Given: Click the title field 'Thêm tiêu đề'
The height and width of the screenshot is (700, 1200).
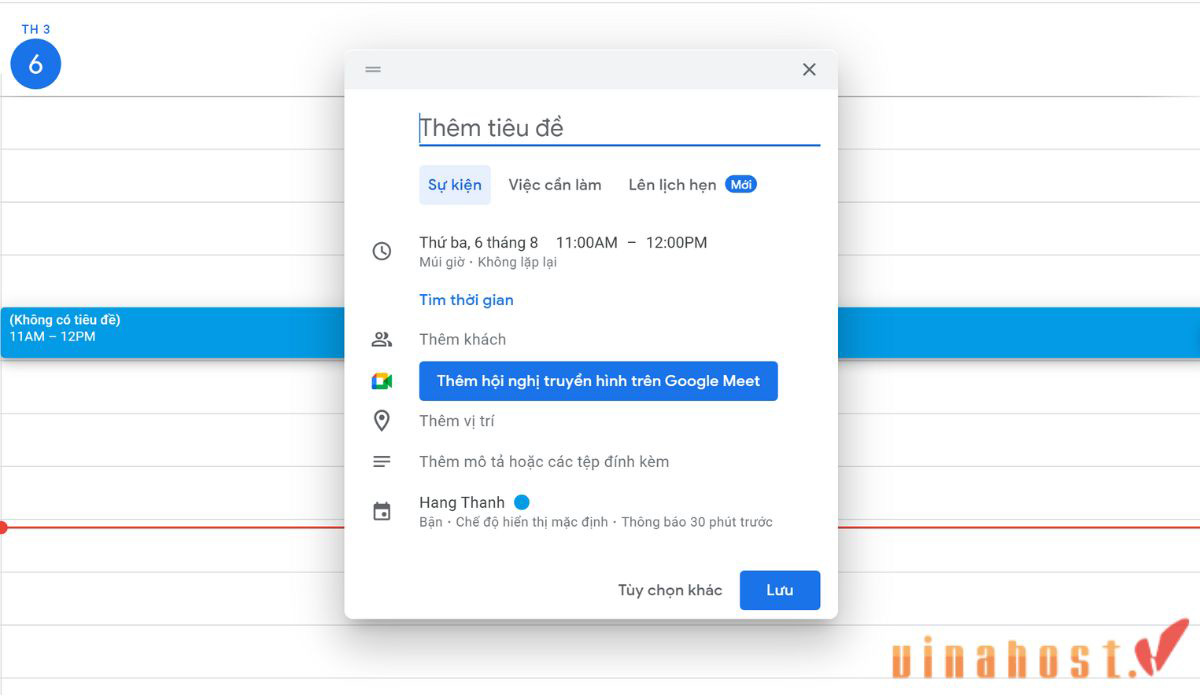Looking at the screenshot, I should (619, 128).
